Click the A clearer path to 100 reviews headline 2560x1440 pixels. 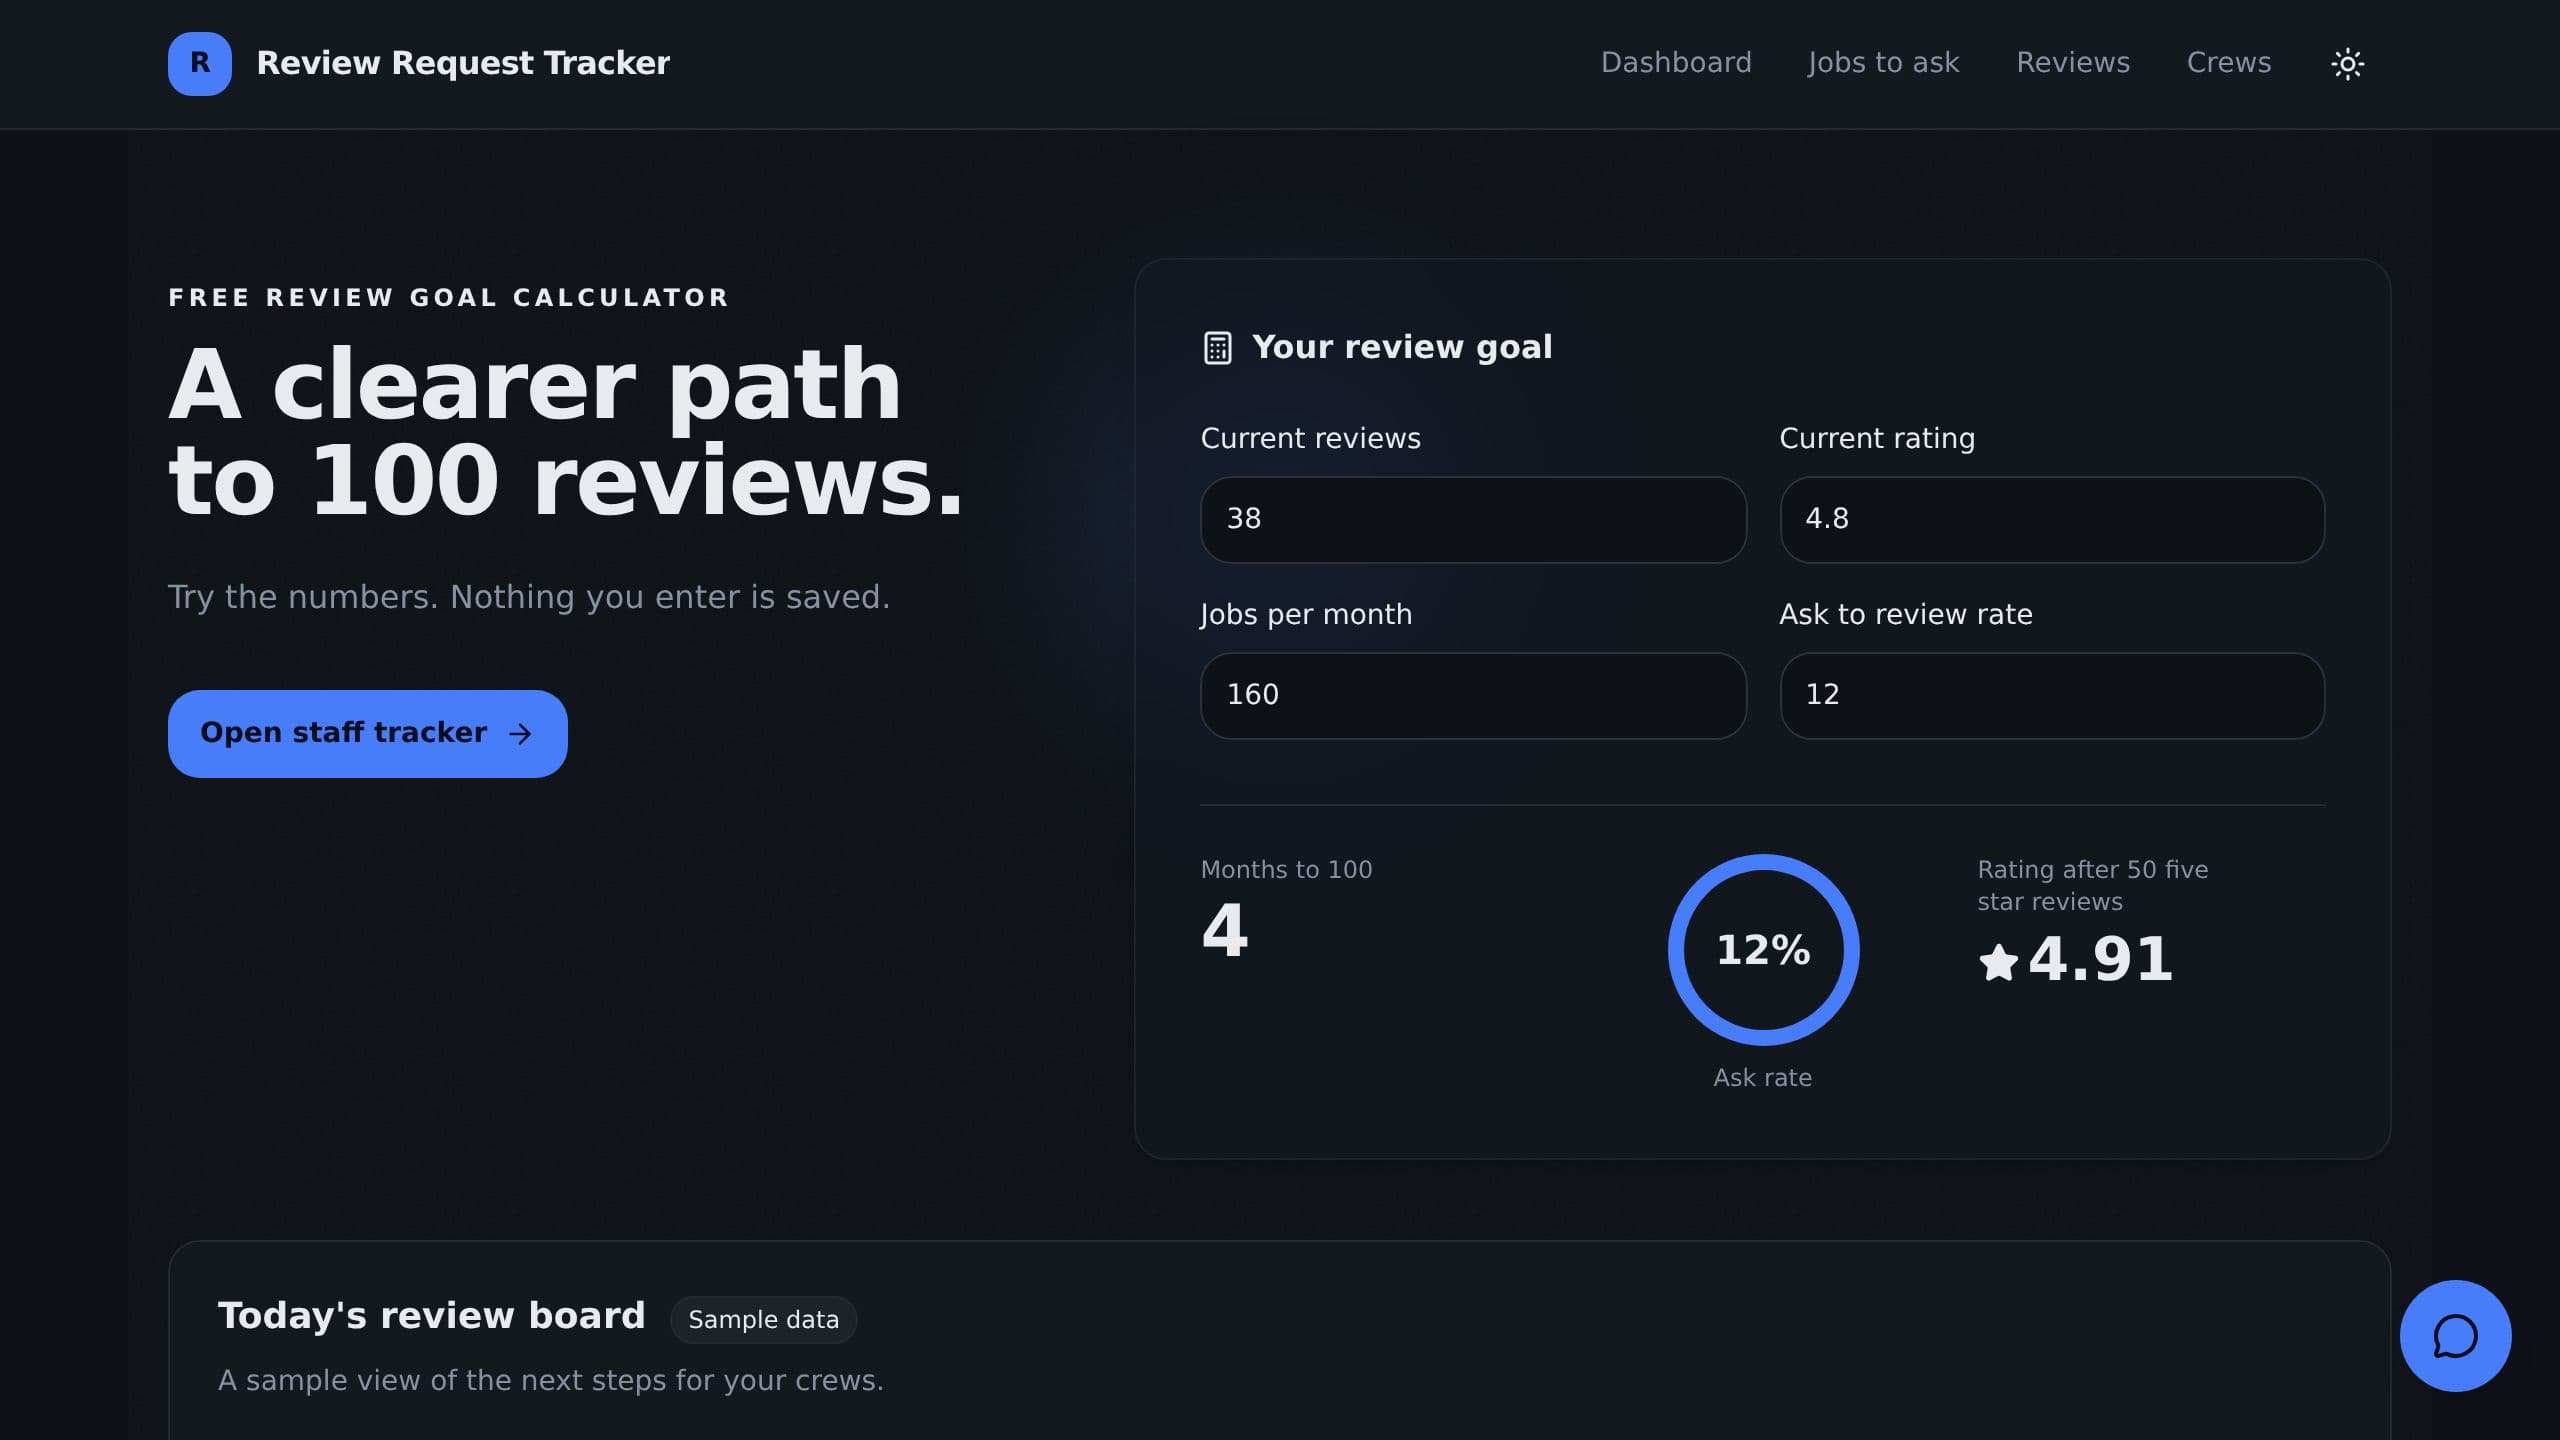click(x=565, y=431)
